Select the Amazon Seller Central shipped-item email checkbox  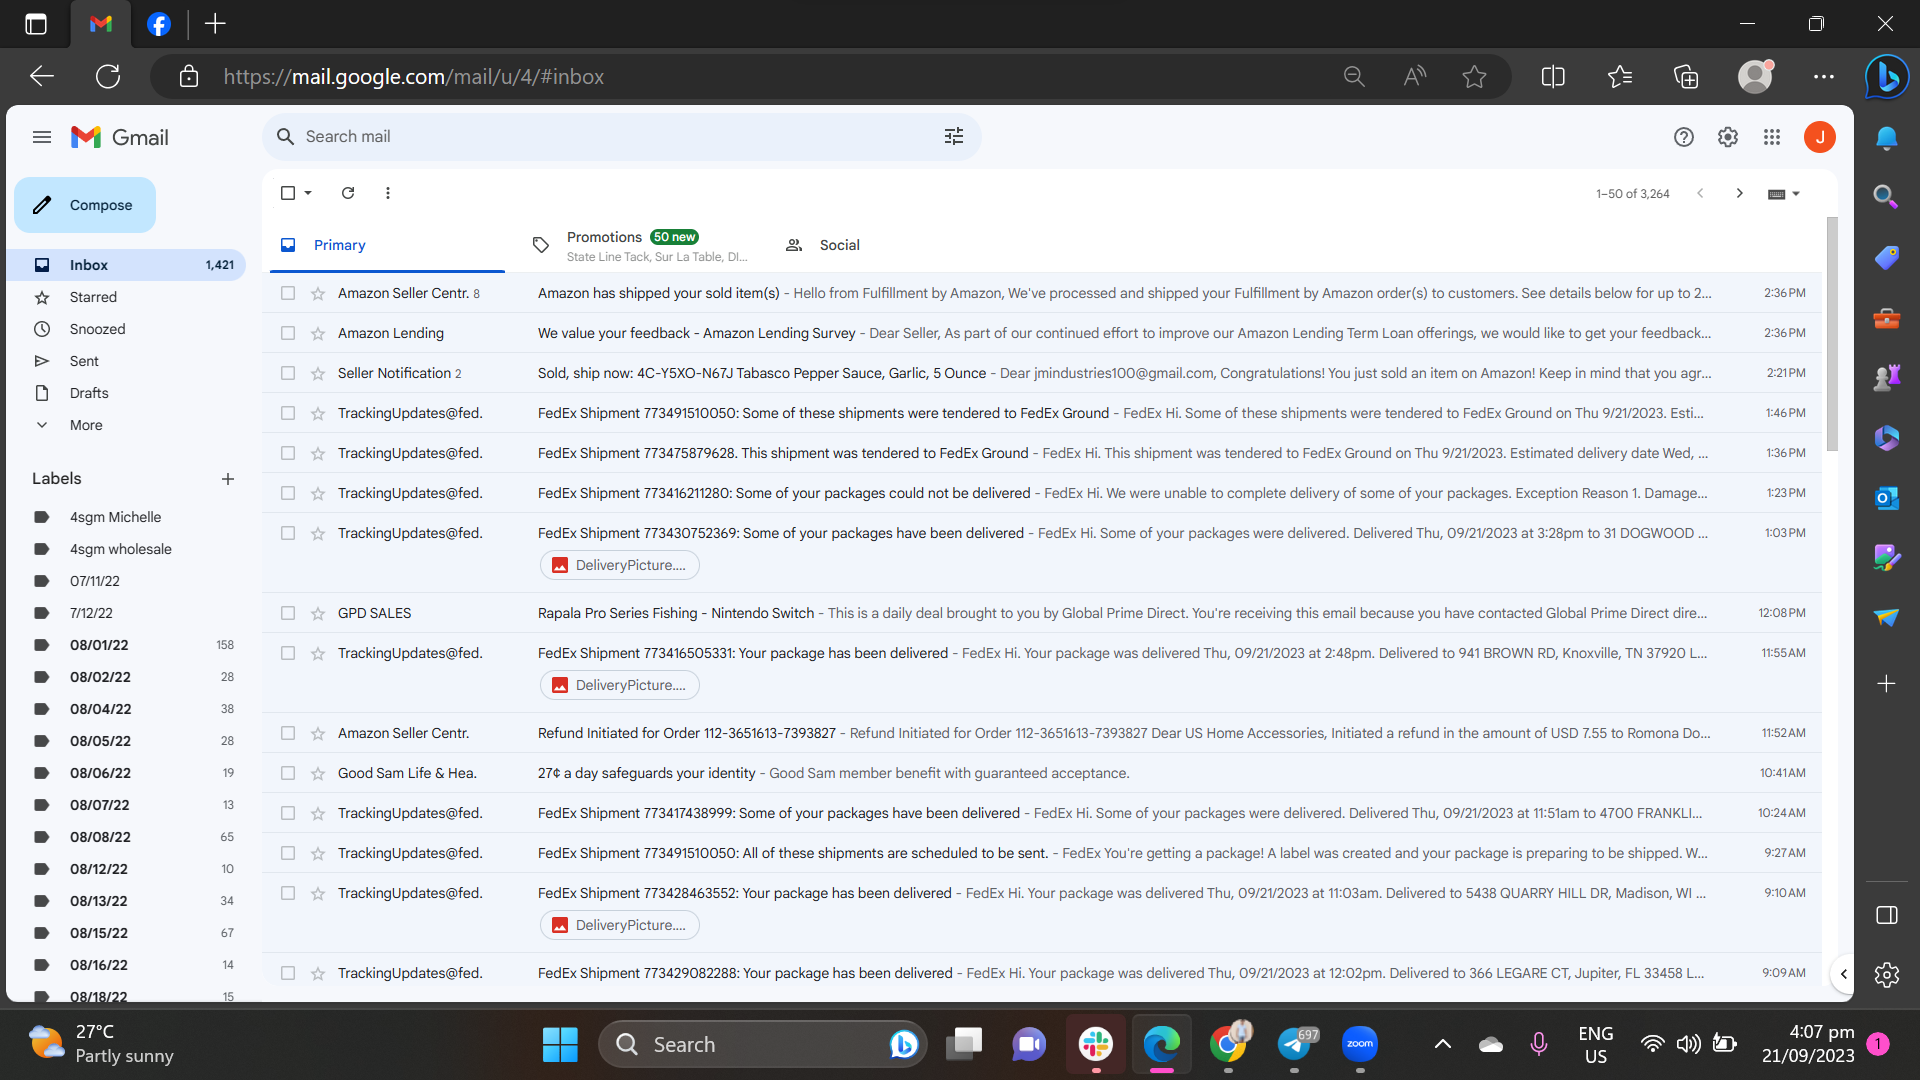tap(288, 293)
